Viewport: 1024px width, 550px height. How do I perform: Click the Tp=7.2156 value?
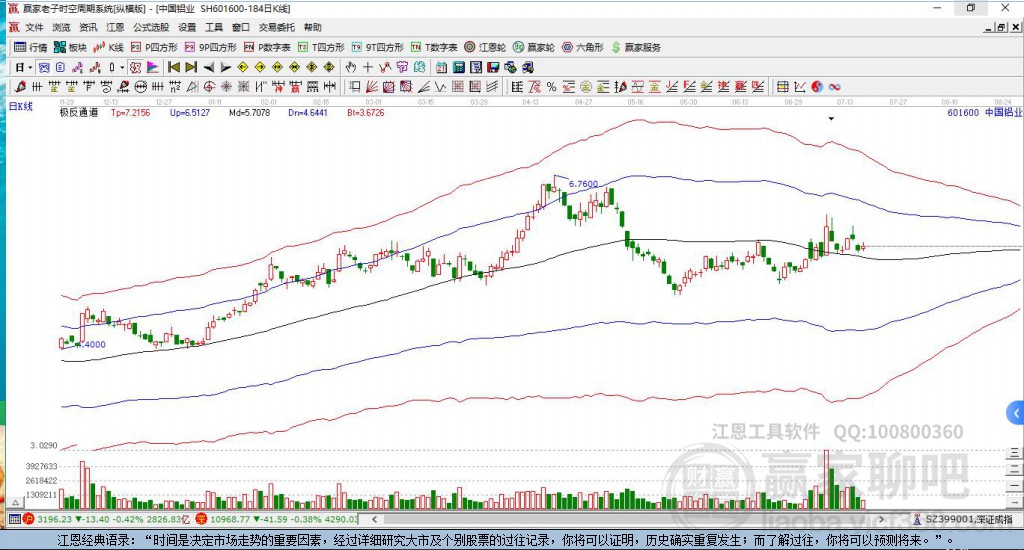(131, 112)
